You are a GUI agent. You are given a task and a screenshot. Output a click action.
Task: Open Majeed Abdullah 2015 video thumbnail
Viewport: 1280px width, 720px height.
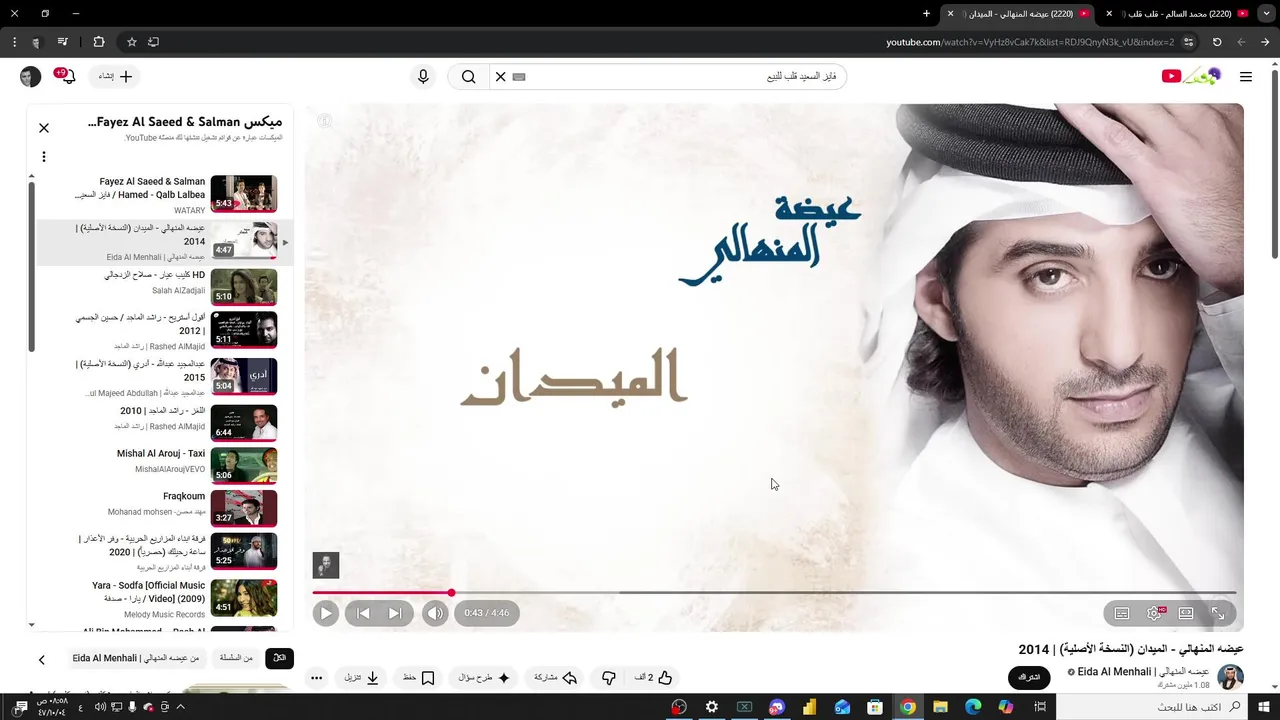pos(244,376)
